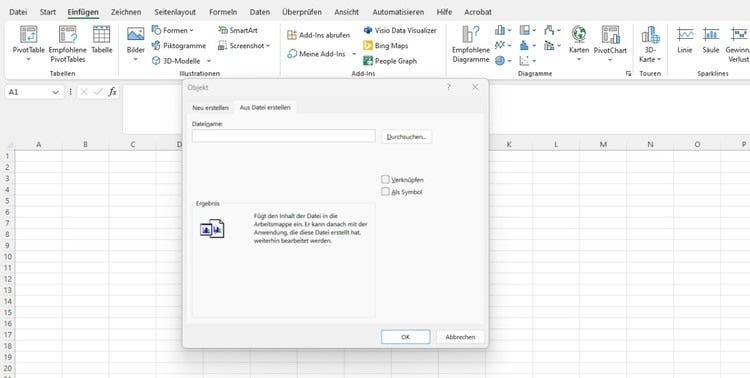
Task: Enable the Verknüpfen checkbox
Action: (386, 179)
